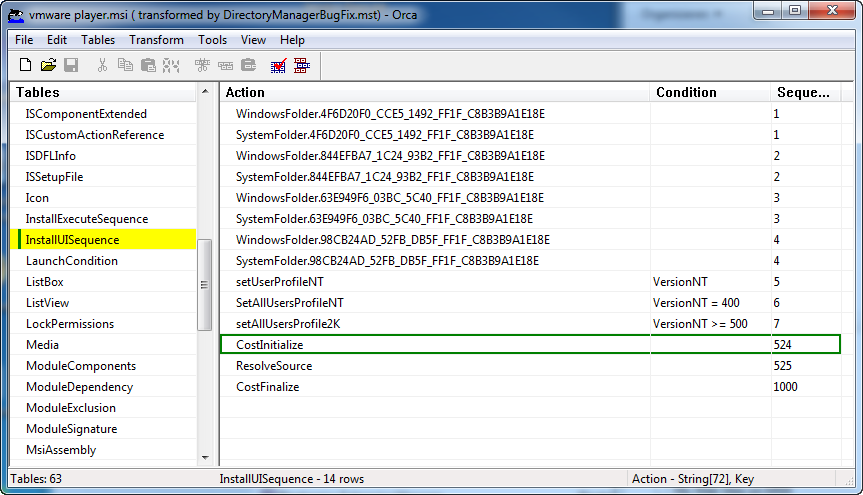Select WindowsFolder.63E949F6 action row
Viewport: 863px width, 495px height.
click(x=531, y=198)
